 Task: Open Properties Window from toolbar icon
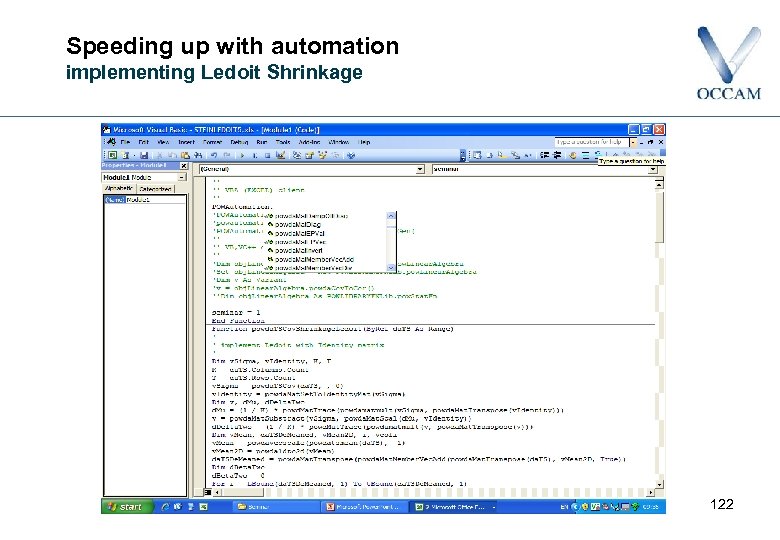(309, 155)
